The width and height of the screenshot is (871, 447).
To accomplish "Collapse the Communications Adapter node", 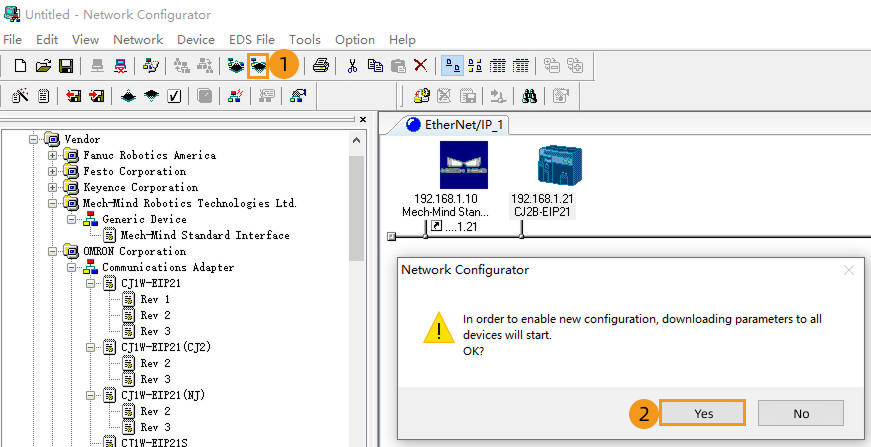I will click(72, 268).
